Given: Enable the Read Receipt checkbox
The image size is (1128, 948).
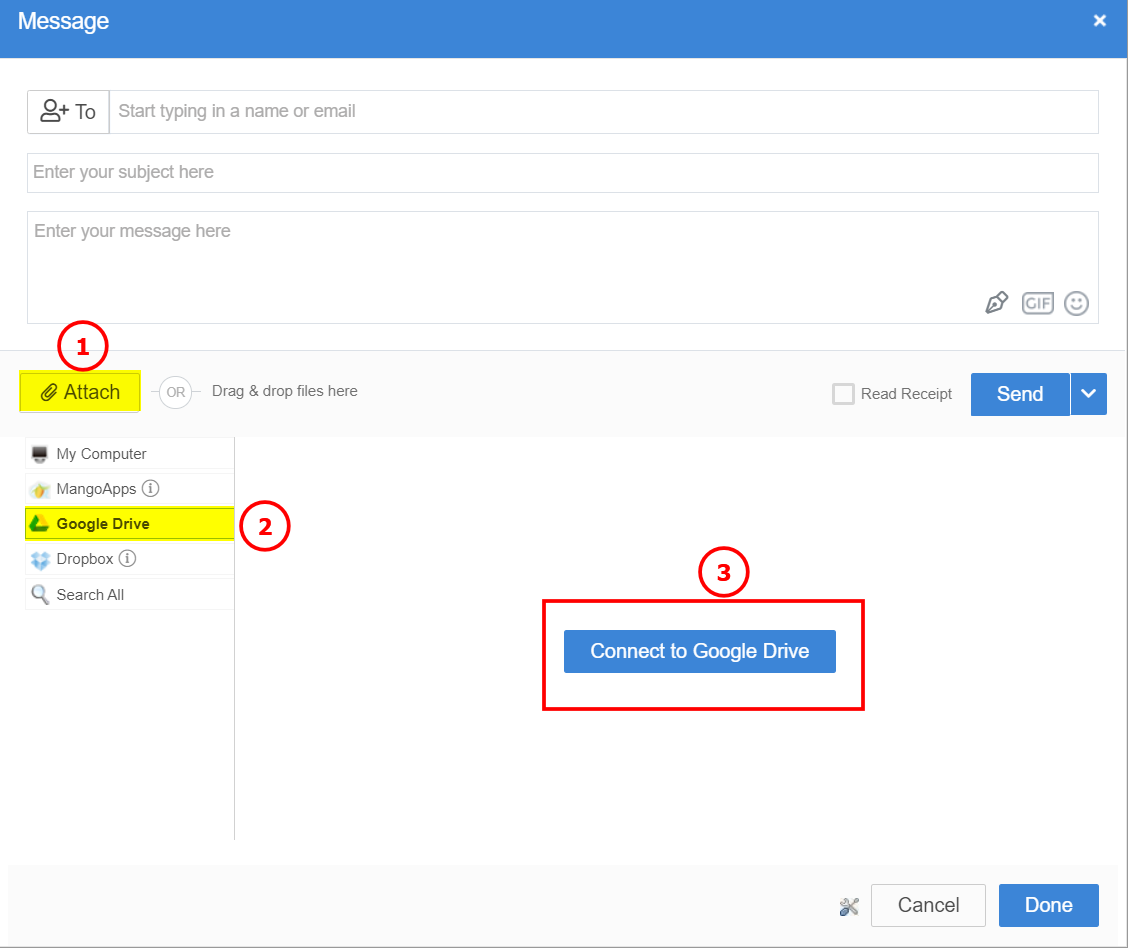Looking at the screenshot, I should pyautogui.click(x=843, y=394).
